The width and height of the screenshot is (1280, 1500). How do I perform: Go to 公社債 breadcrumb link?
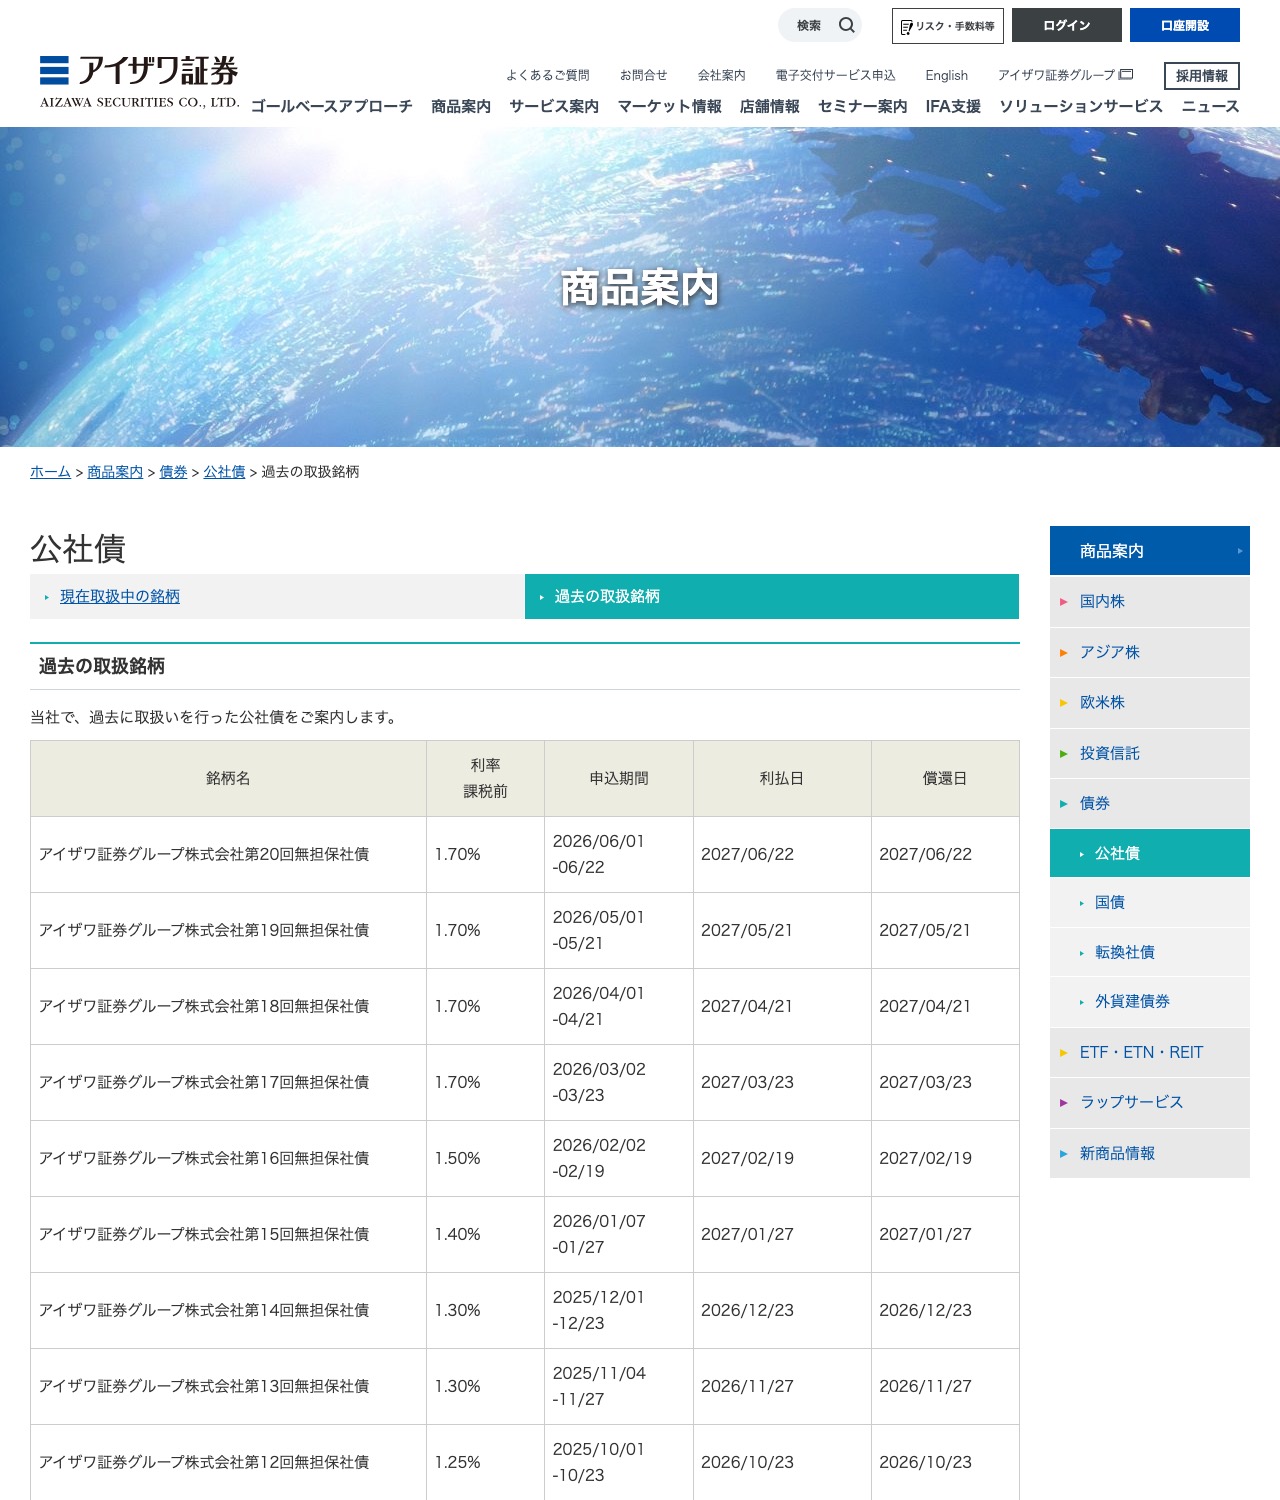tap(224, 472)
